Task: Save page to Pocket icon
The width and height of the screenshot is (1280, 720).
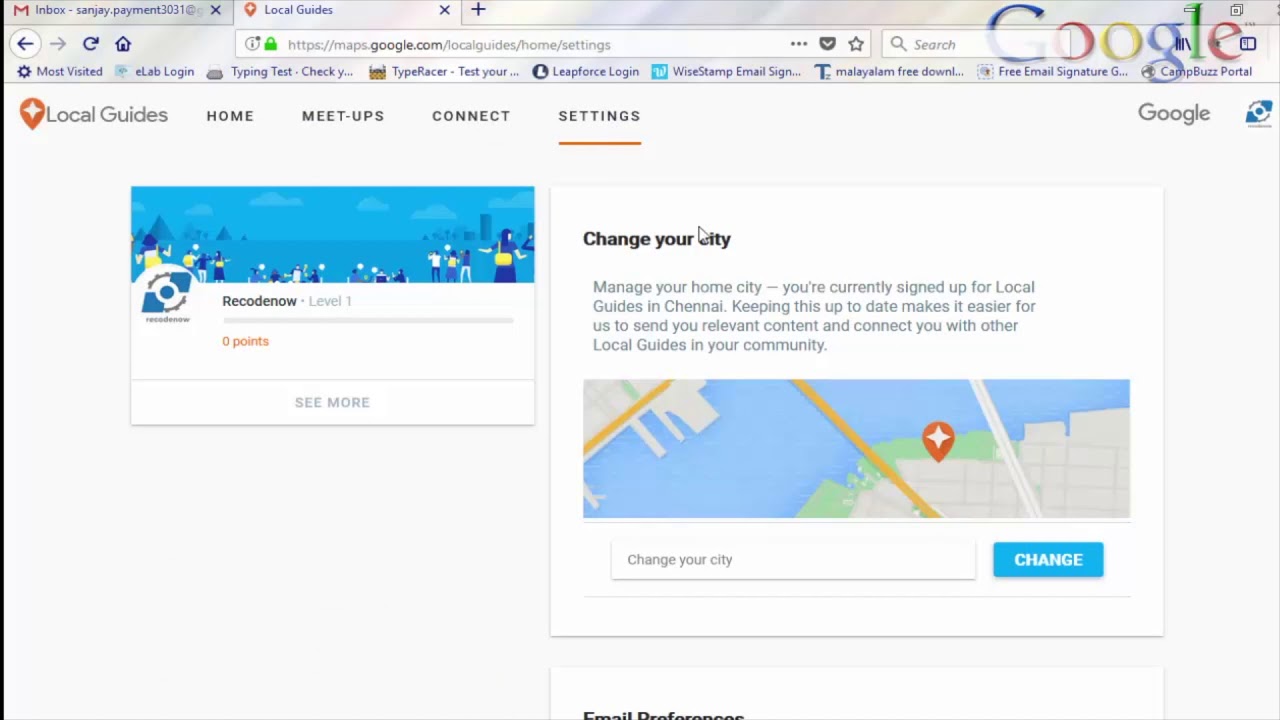Action: coord(827,44)
